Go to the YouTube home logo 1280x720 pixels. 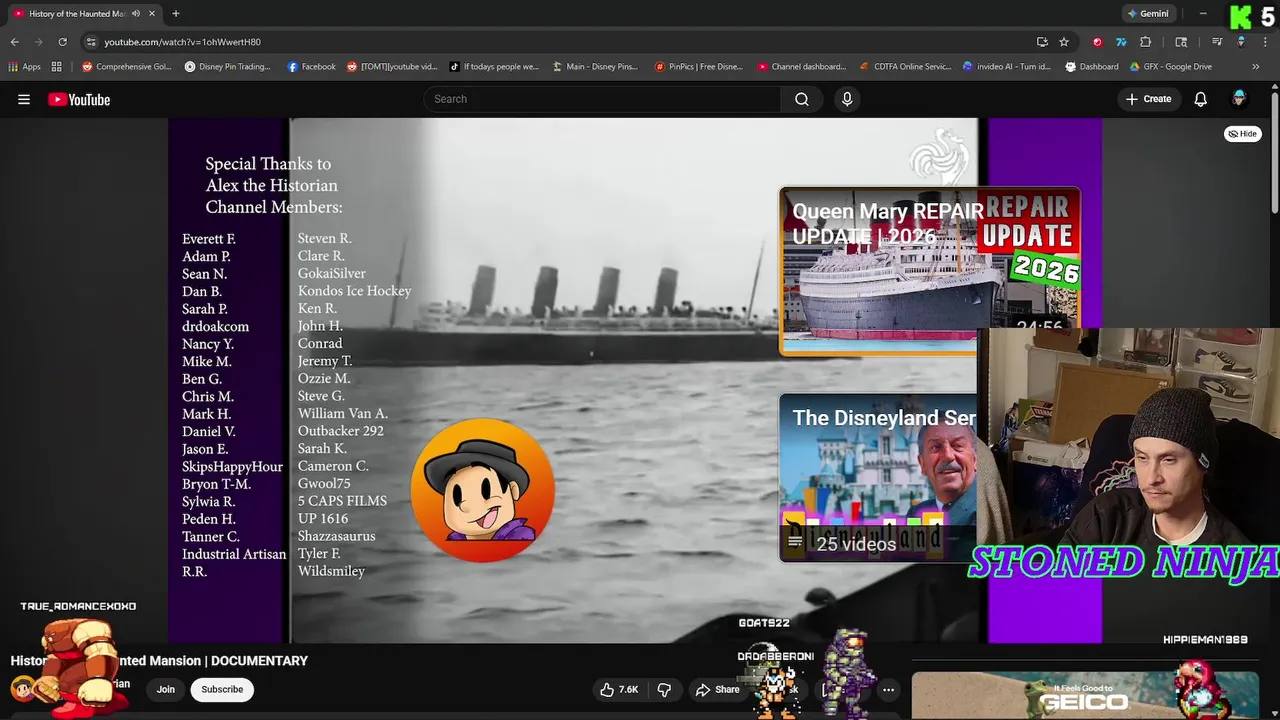[x=79, y=99]
